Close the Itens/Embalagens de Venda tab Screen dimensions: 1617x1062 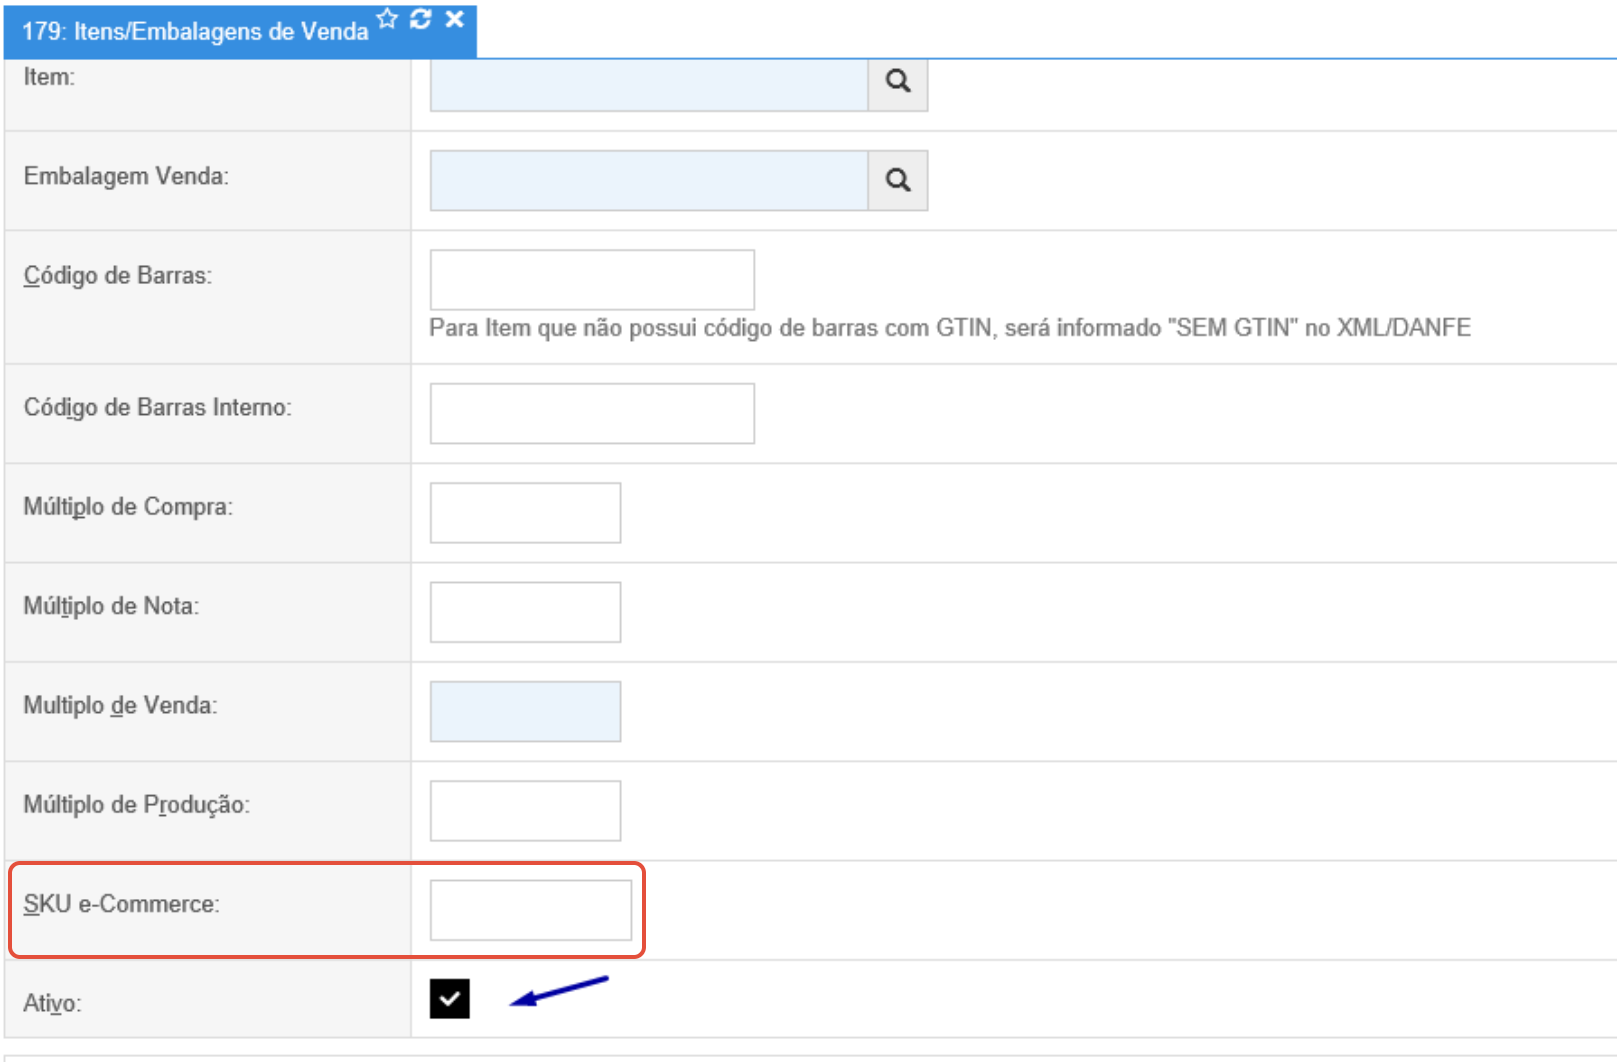[454, 19]
